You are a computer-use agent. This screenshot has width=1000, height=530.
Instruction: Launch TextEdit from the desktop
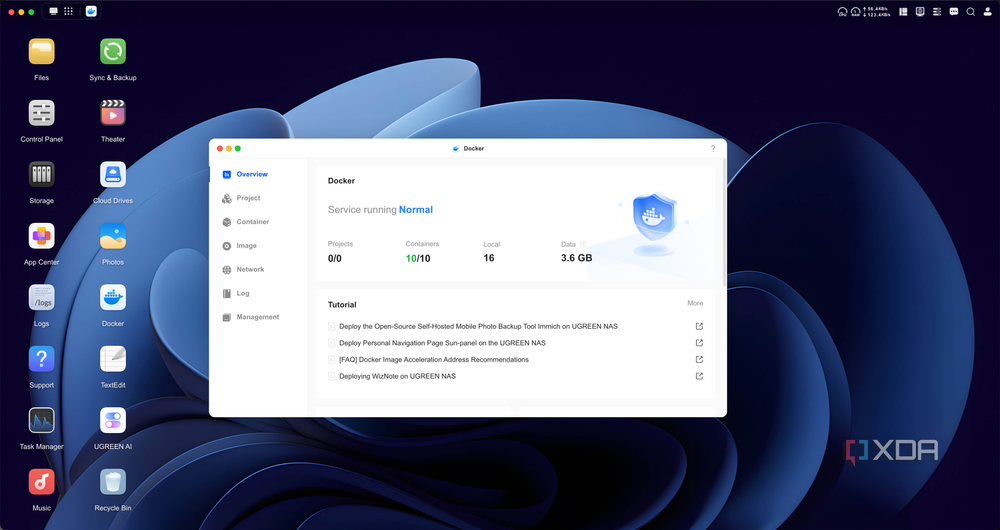(x=113, y=359)
